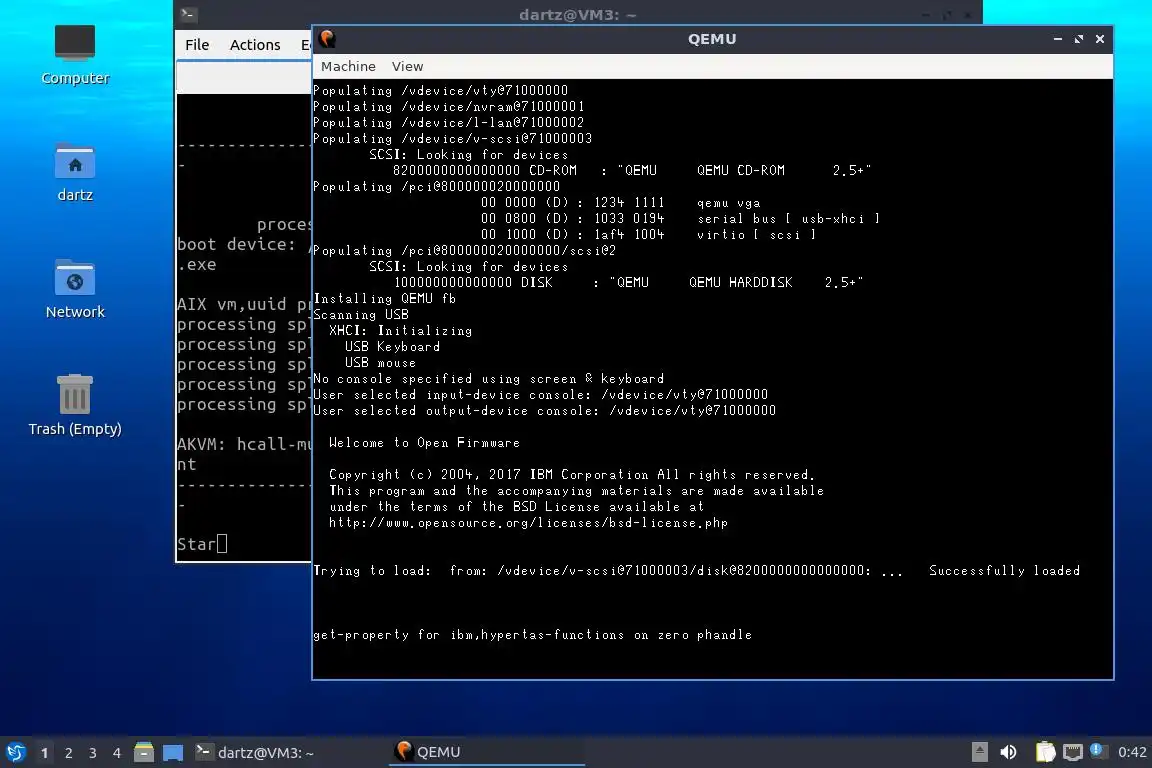Minimize the QEMU window

(1057, 39)
